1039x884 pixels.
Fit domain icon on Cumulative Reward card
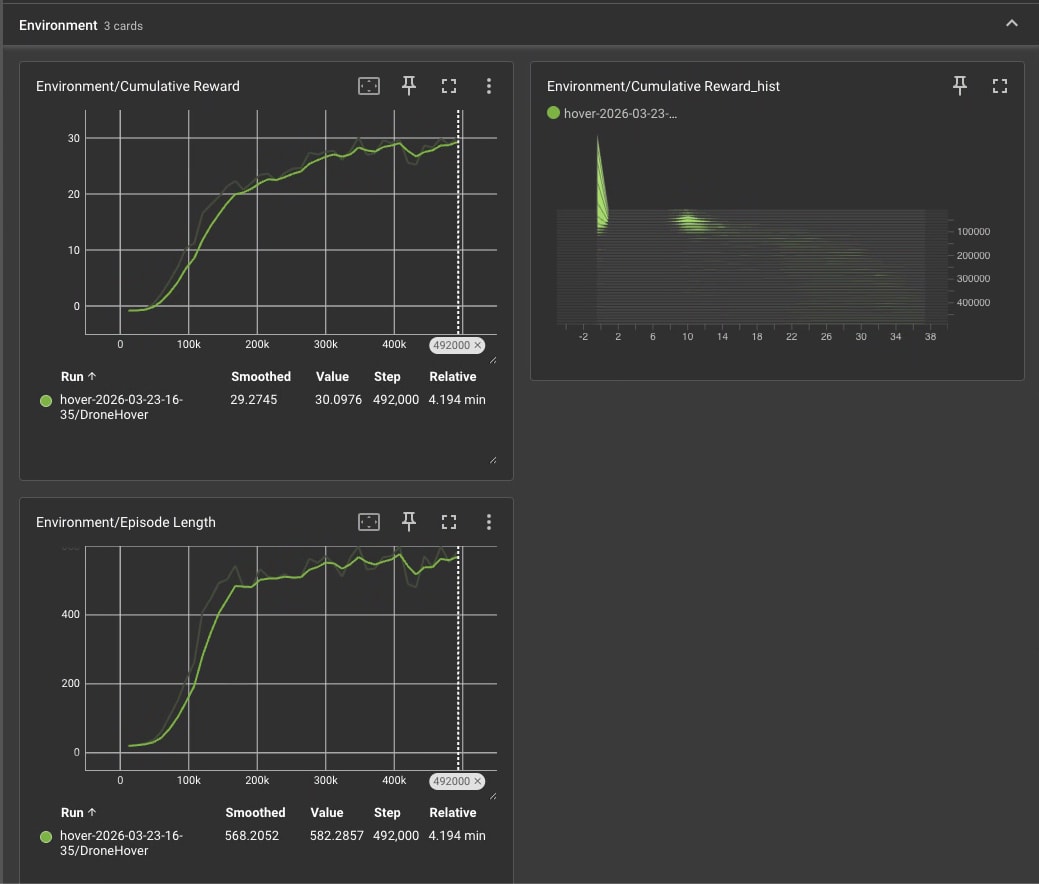point(368,85)
